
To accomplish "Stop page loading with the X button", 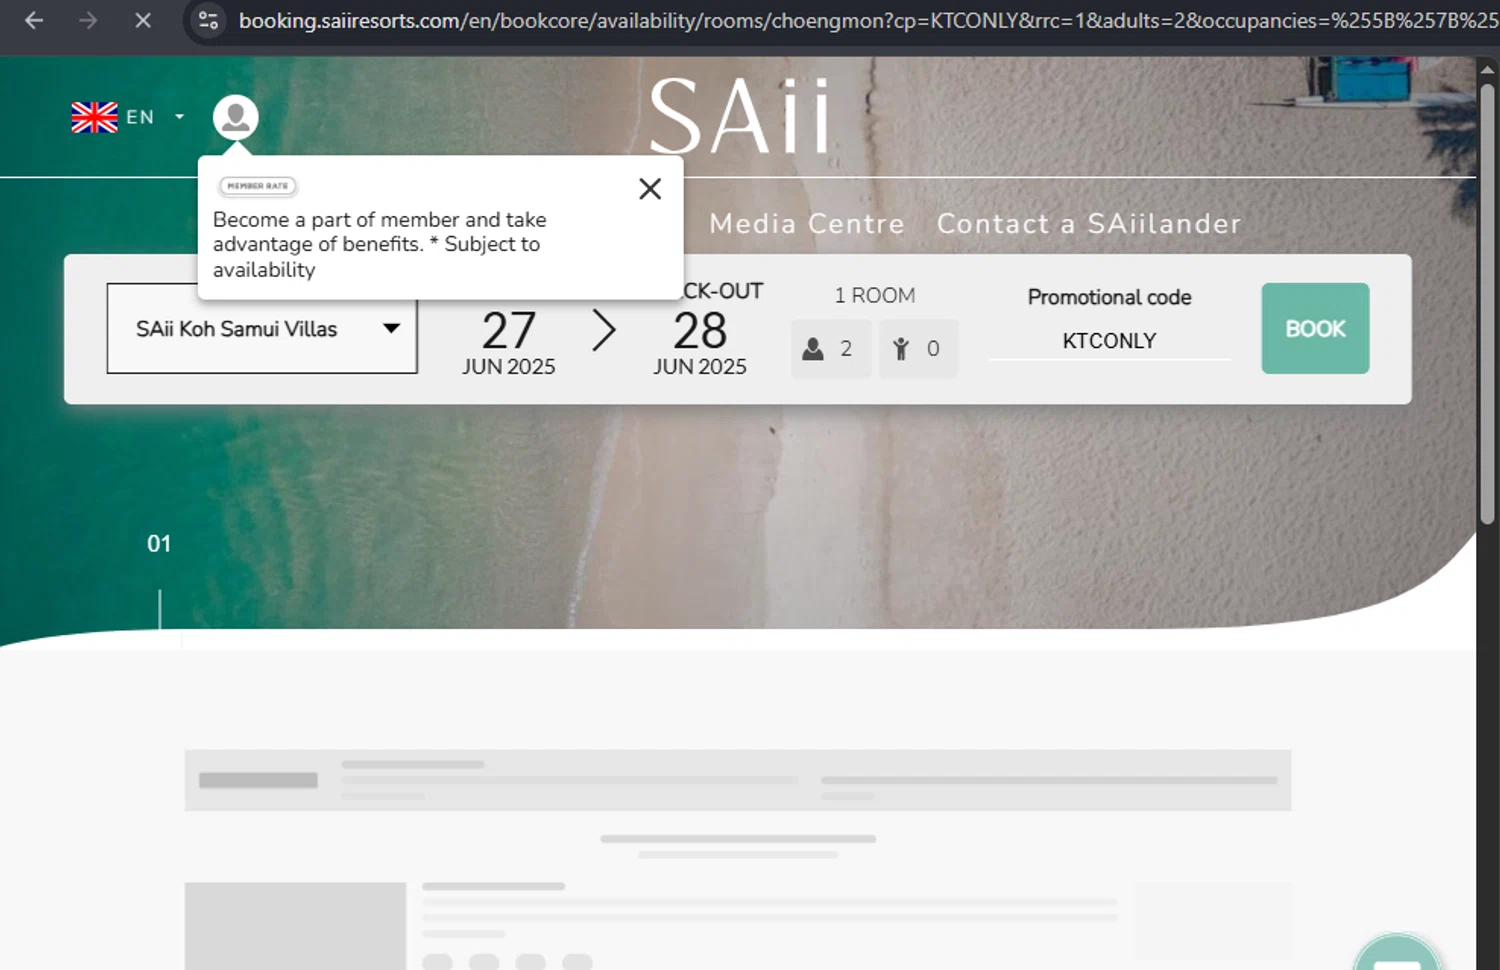I will pyautogui.click(x=143, y=20).
